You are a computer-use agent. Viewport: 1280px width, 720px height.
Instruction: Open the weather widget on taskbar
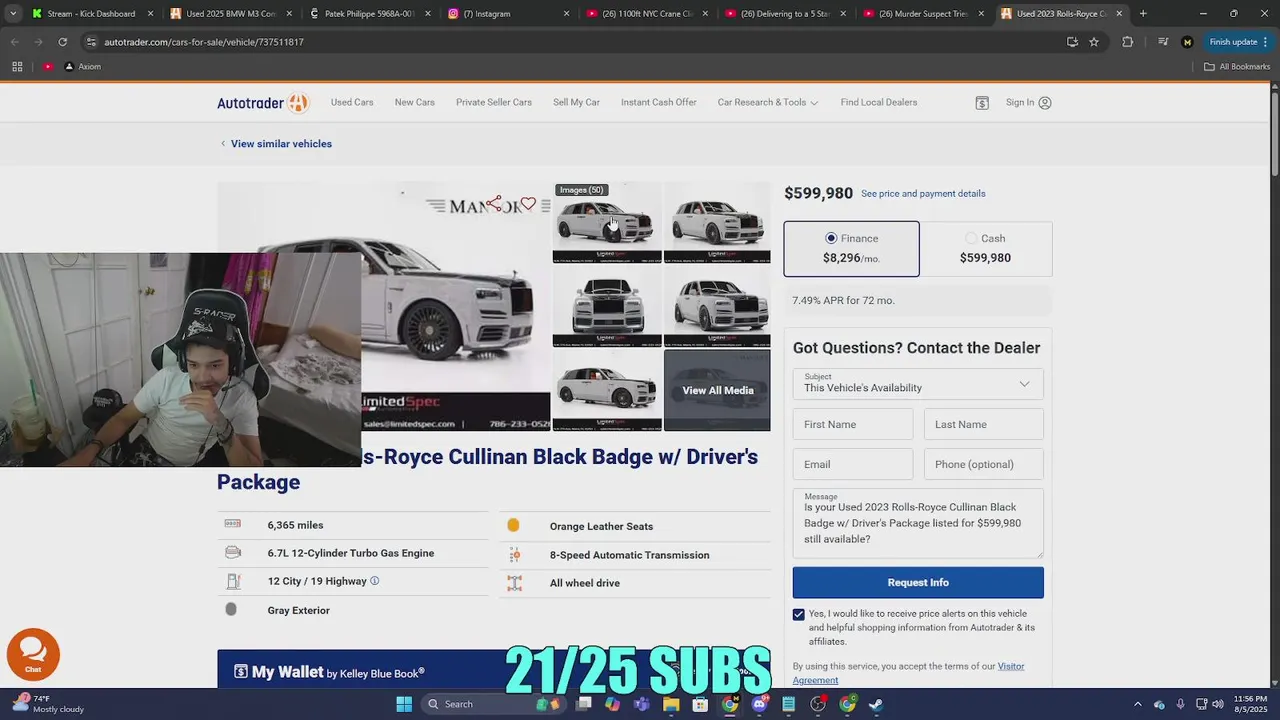(x=48, y=704)
